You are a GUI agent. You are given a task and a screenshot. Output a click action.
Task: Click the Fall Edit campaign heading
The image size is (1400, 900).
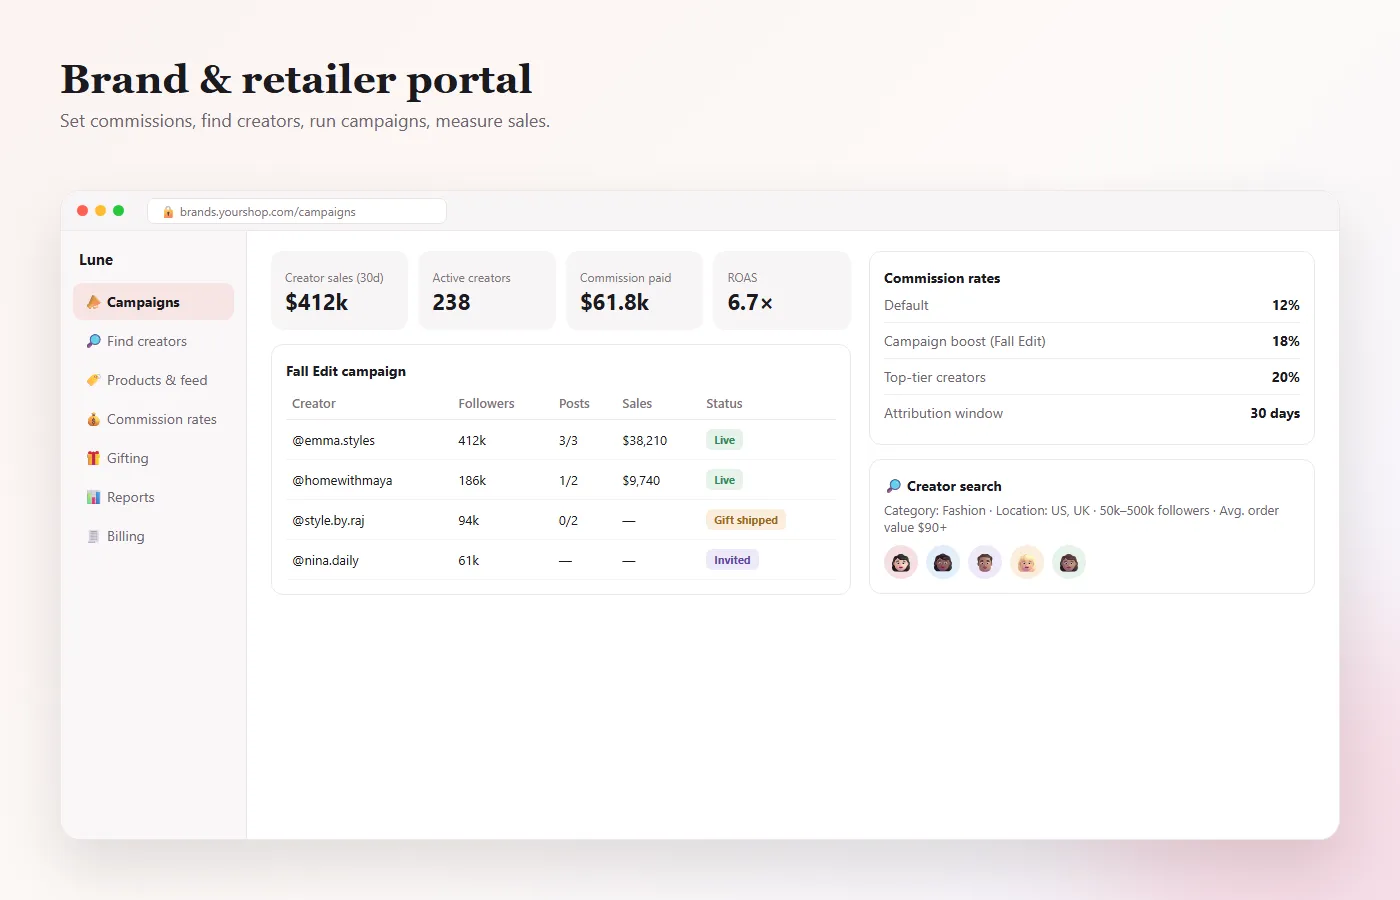(346, 371)
